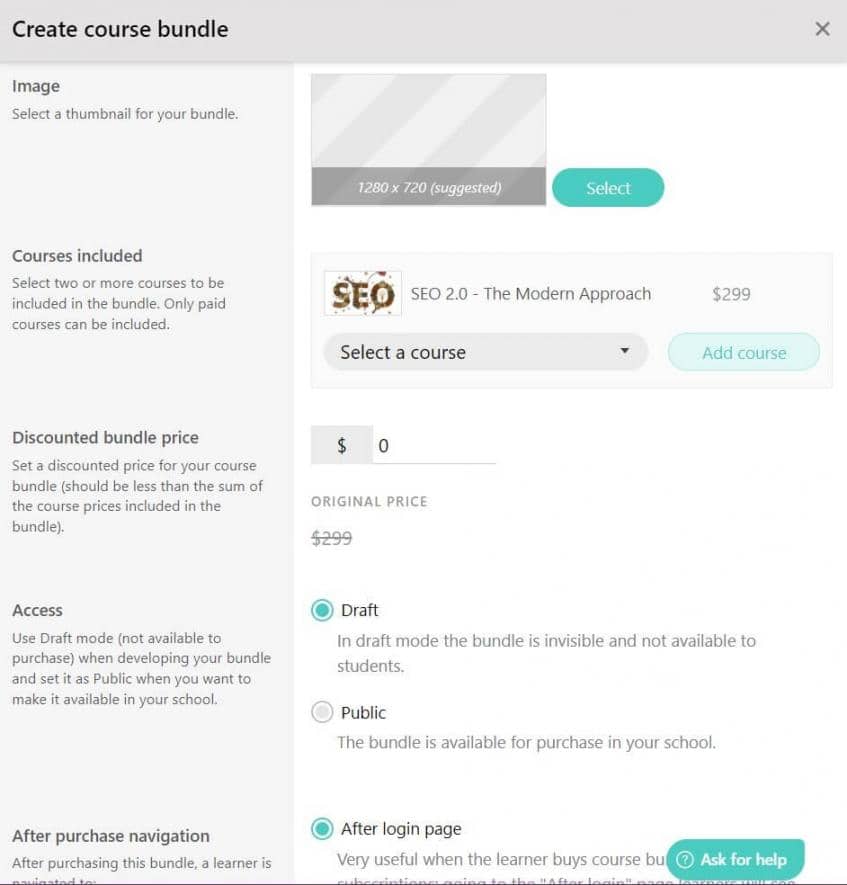Click the $299 course price
The width and height of the screenshot is (847, 885).
pyautogui.click(x=731, y=294)
